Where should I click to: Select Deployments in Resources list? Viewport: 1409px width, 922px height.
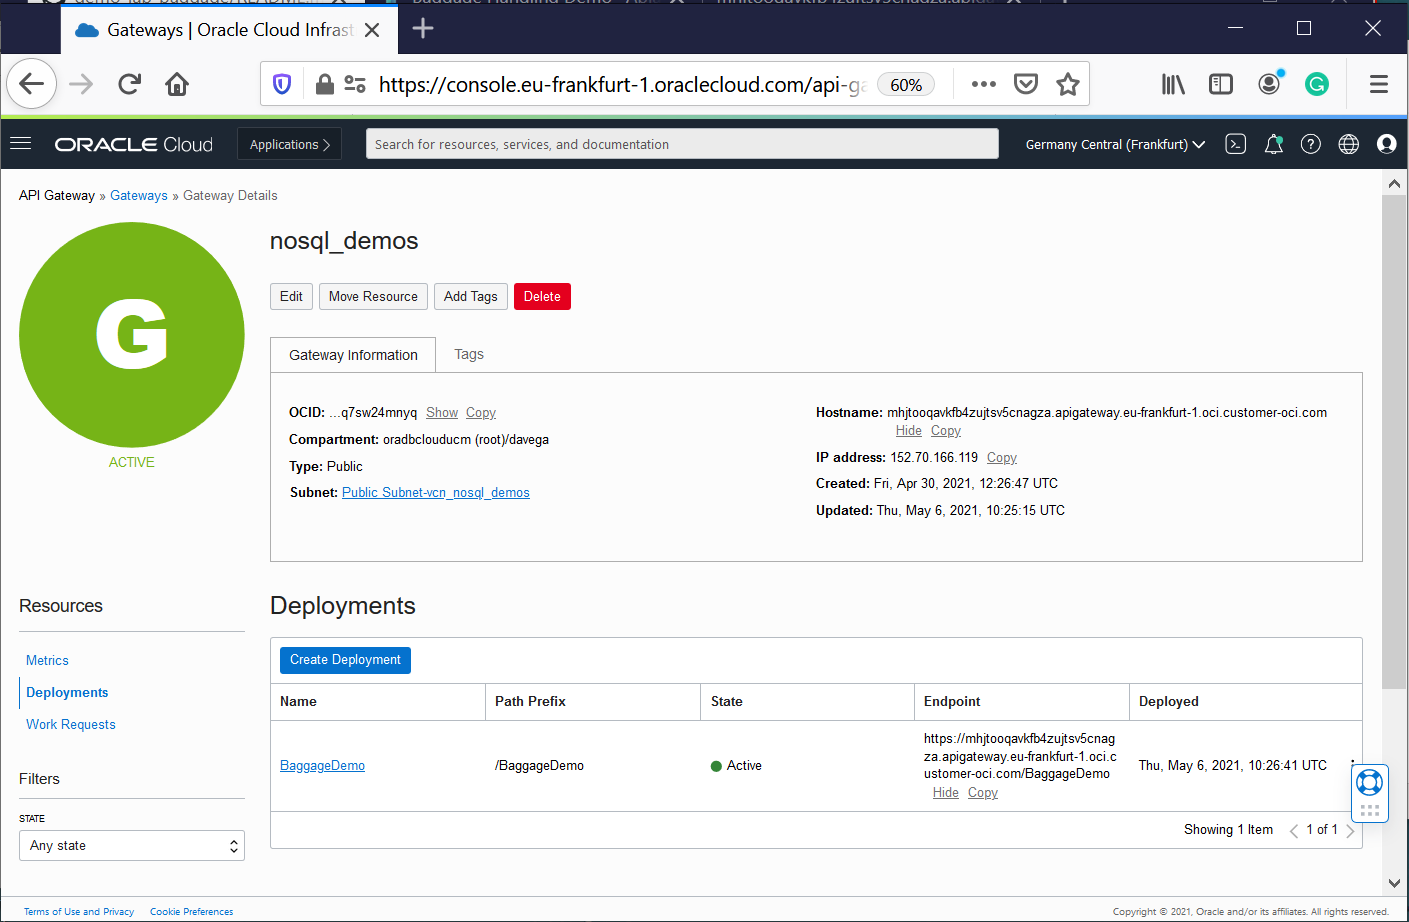pyautogui.click(x=67, y=692)
